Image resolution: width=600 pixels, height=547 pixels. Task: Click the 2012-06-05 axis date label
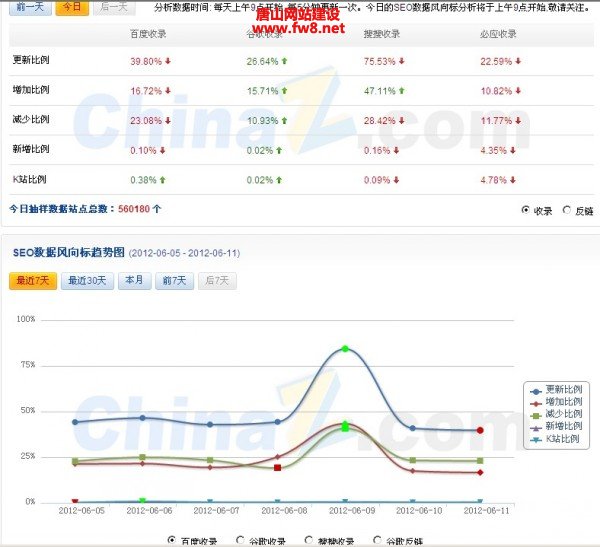tap(82, 511)
